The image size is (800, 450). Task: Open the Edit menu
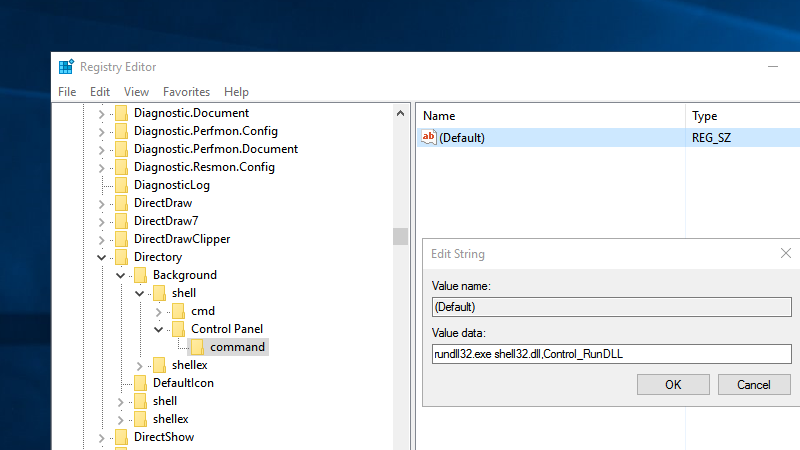coord(99,92)
